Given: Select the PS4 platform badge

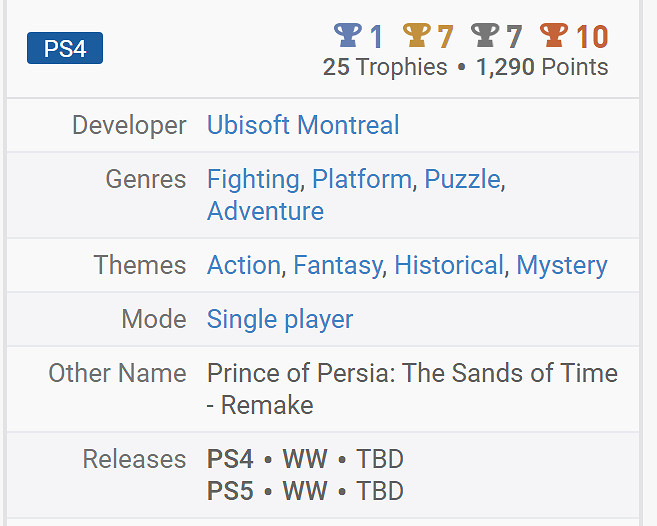Looking at the screenshot, I should (x=65, y=48).
